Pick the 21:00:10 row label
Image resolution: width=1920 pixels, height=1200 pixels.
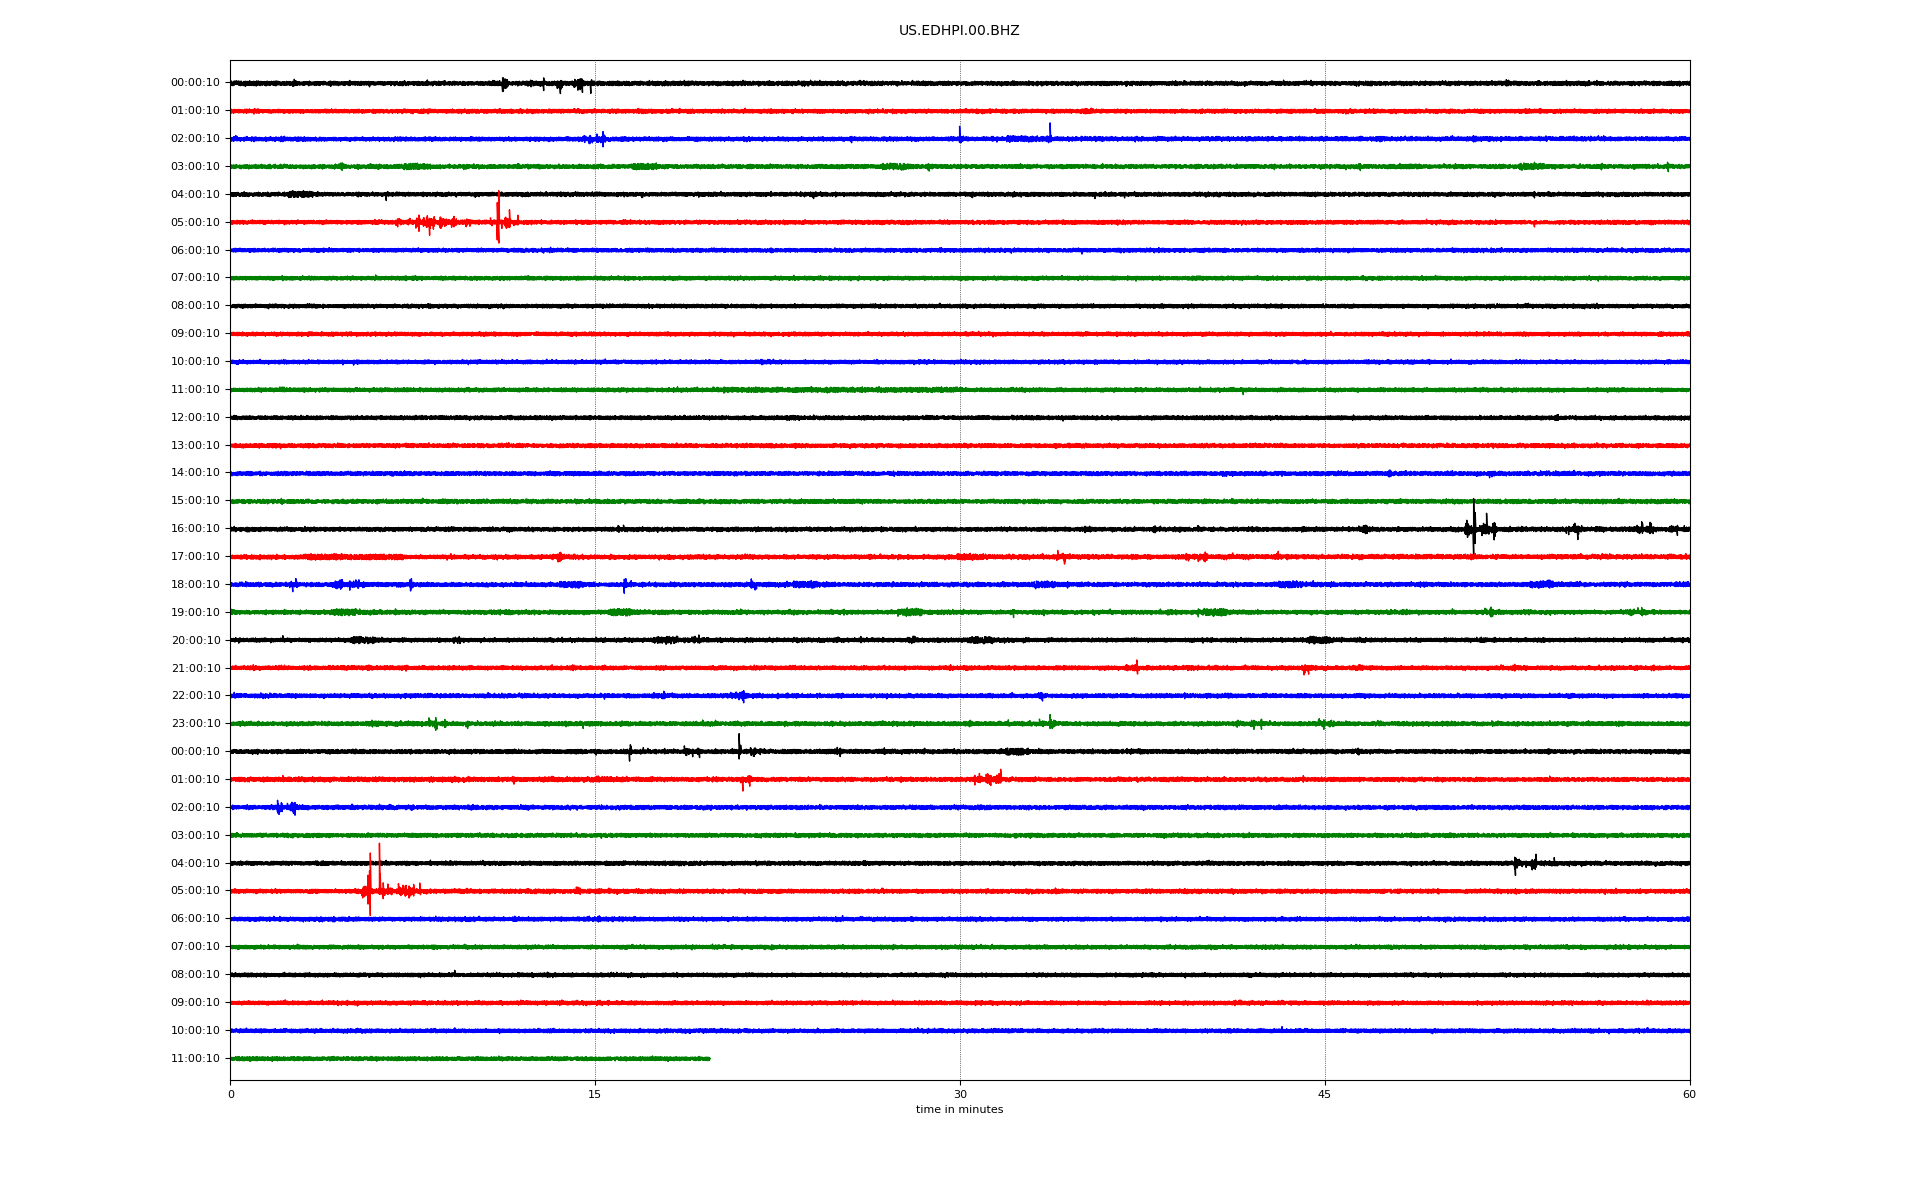tap(195, 669)
